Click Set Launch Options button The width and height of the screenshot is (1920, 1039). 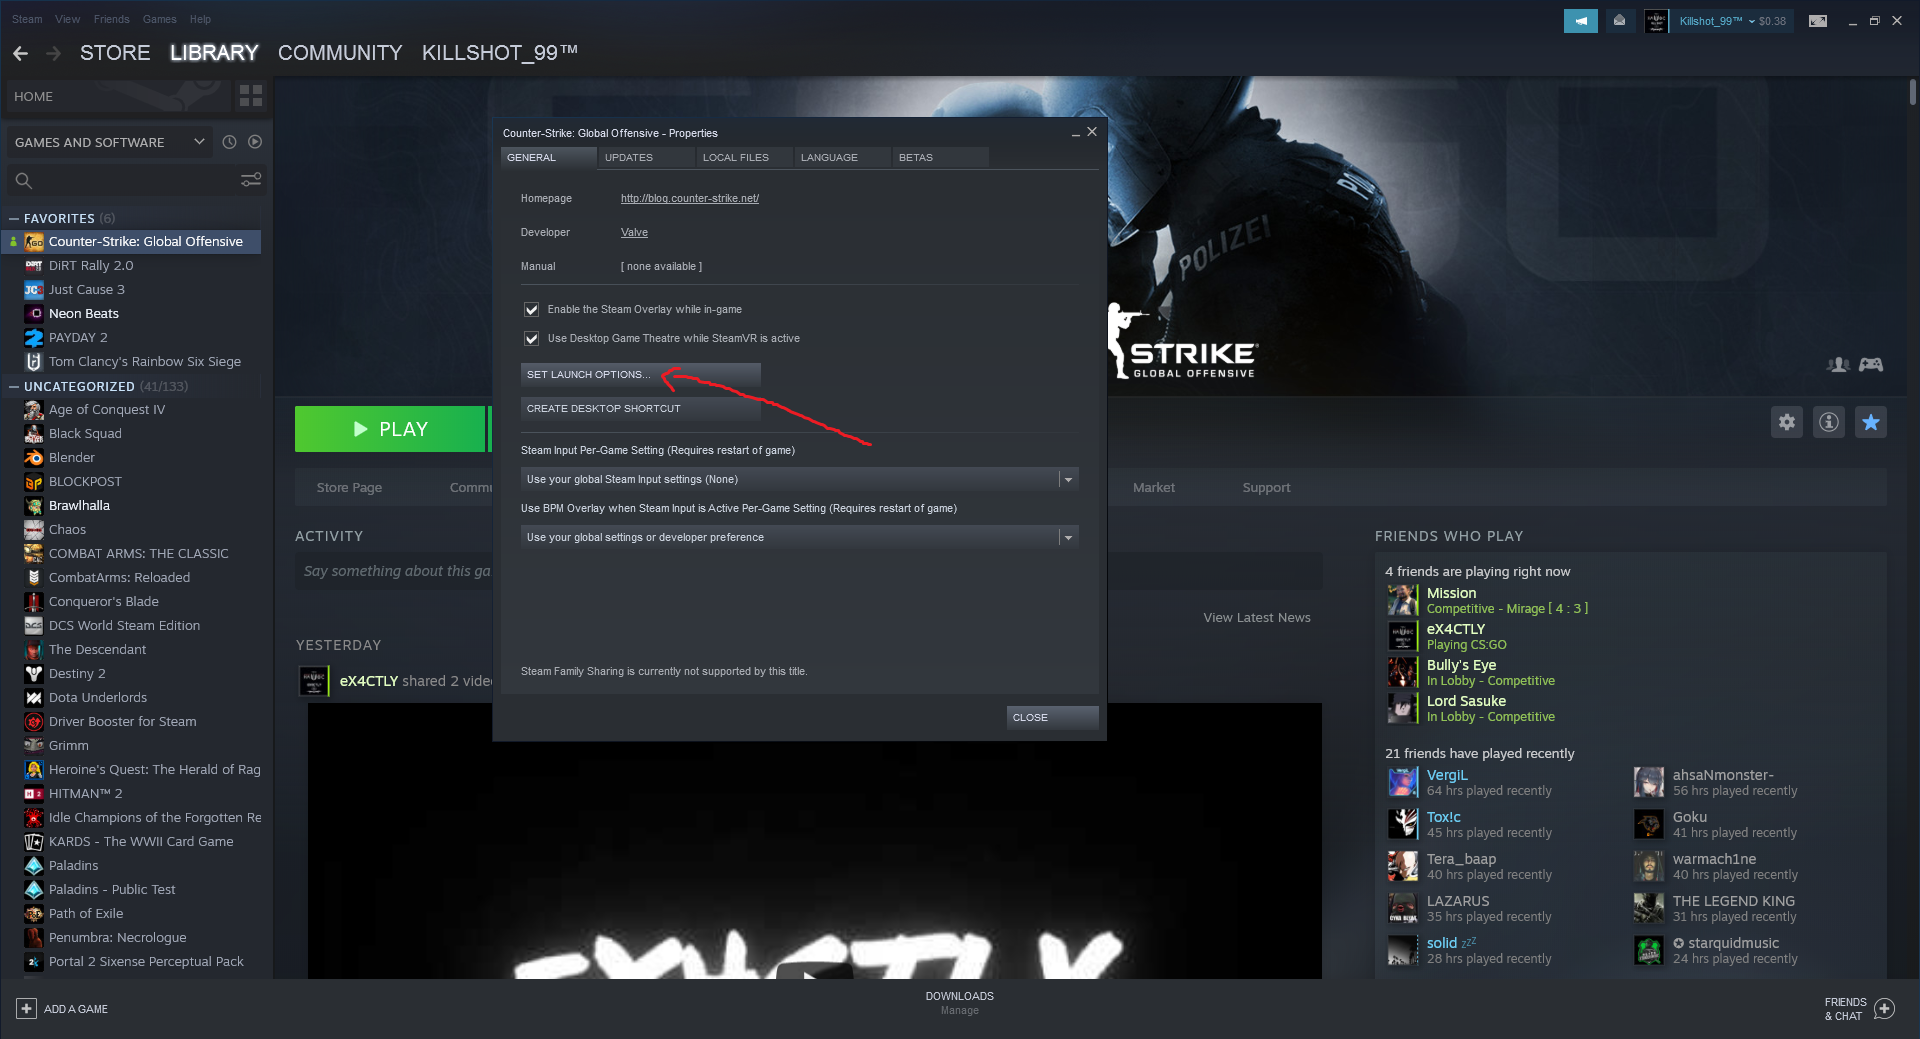[641, 375]
